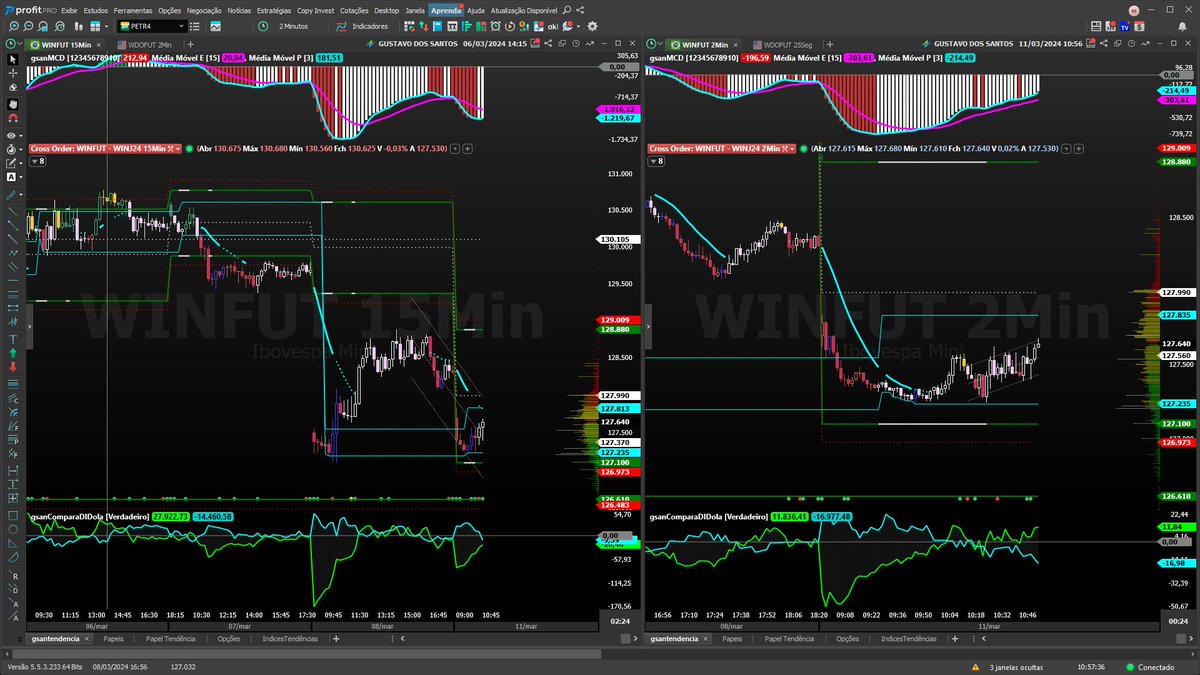Image resolution: width=1200 pixels, height=675 pixels.
Task: Click the Opções tab at bottom right
Action: point(847,638)
